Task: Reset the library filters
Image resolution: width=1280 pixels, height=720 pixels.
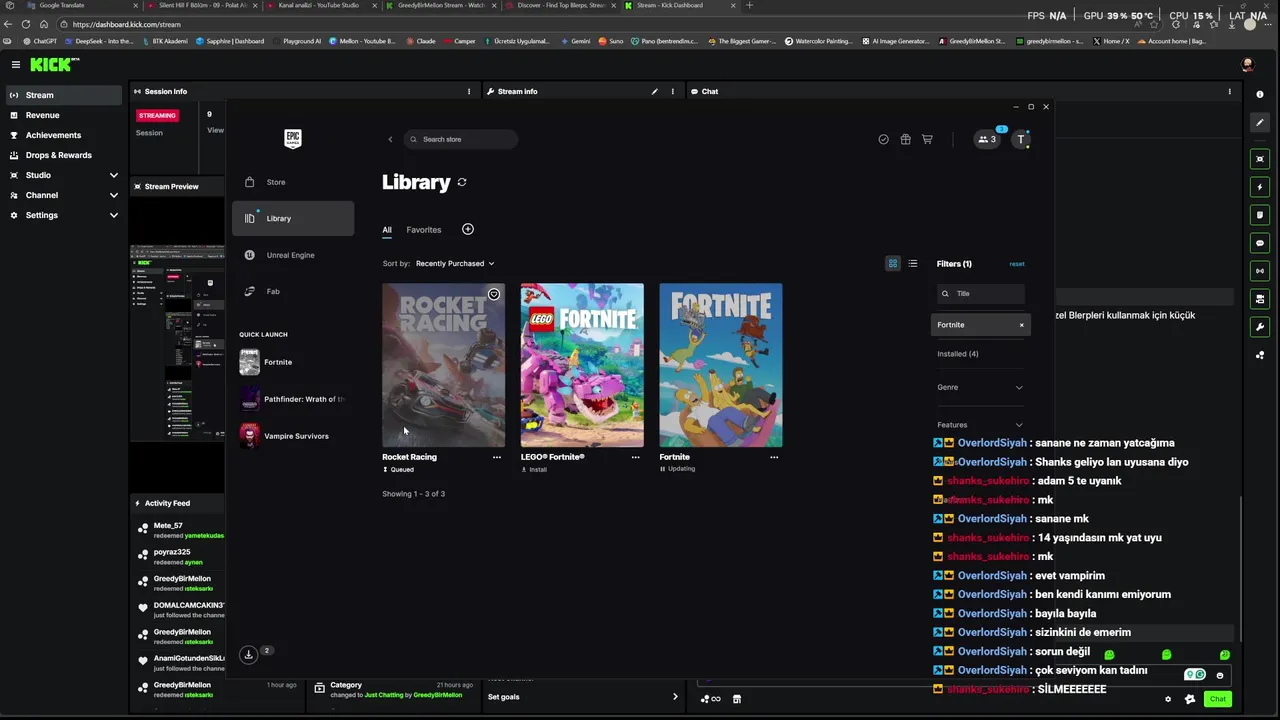Action: pos(1017,264)
